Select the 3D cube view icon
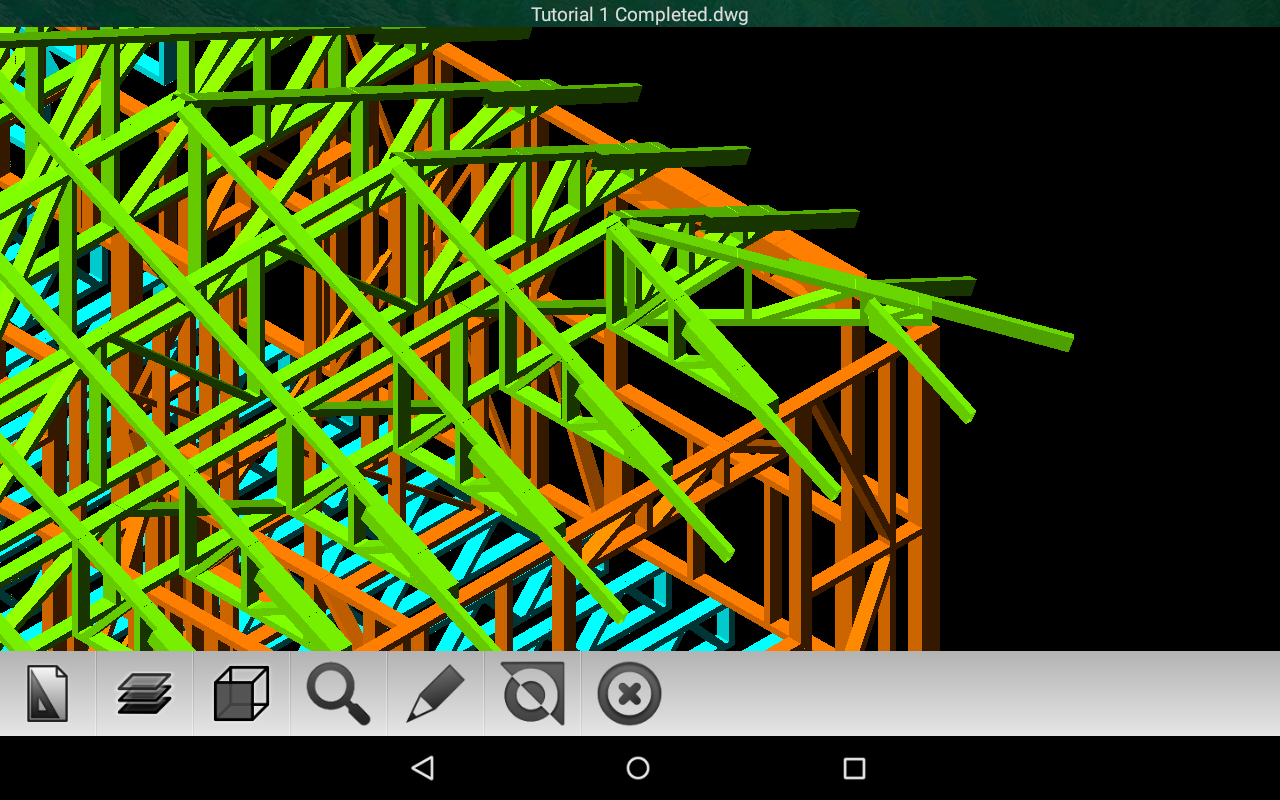Screen dimensions: 1280x800 pos(241,694)
